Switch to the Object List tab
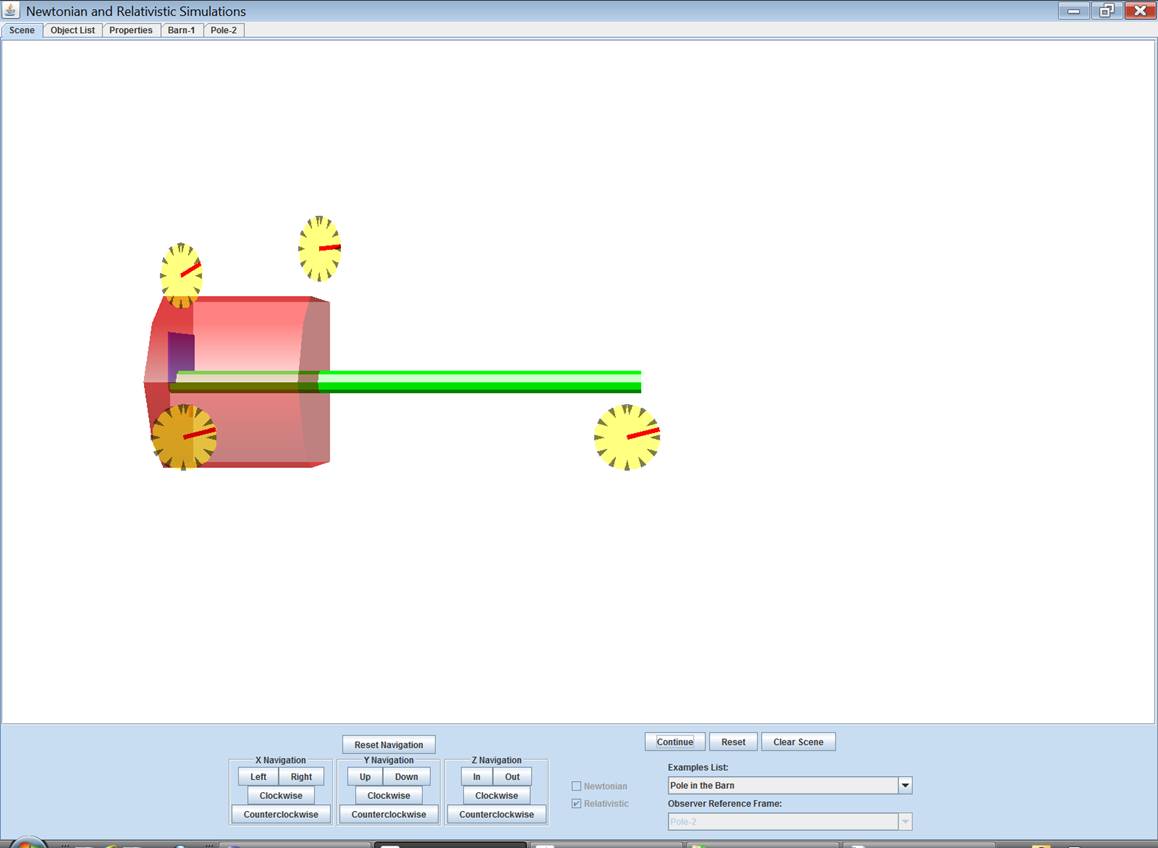This screenshot has height=848, width=1158. point(73,30)
